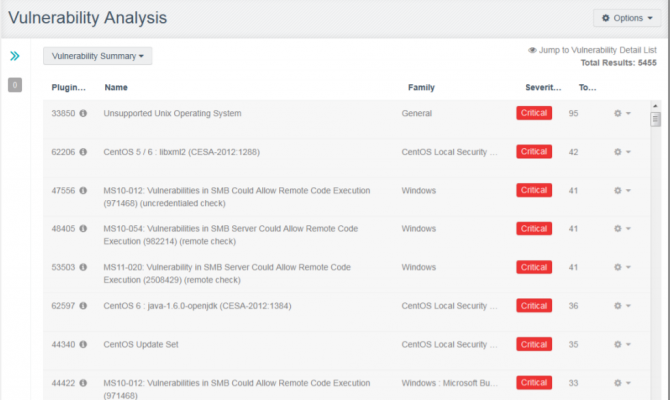Image resolution: width=670 pixels, height=400 pixels.
Task: Click info icon next to plugin 33850
Action: tap(83, 113)
